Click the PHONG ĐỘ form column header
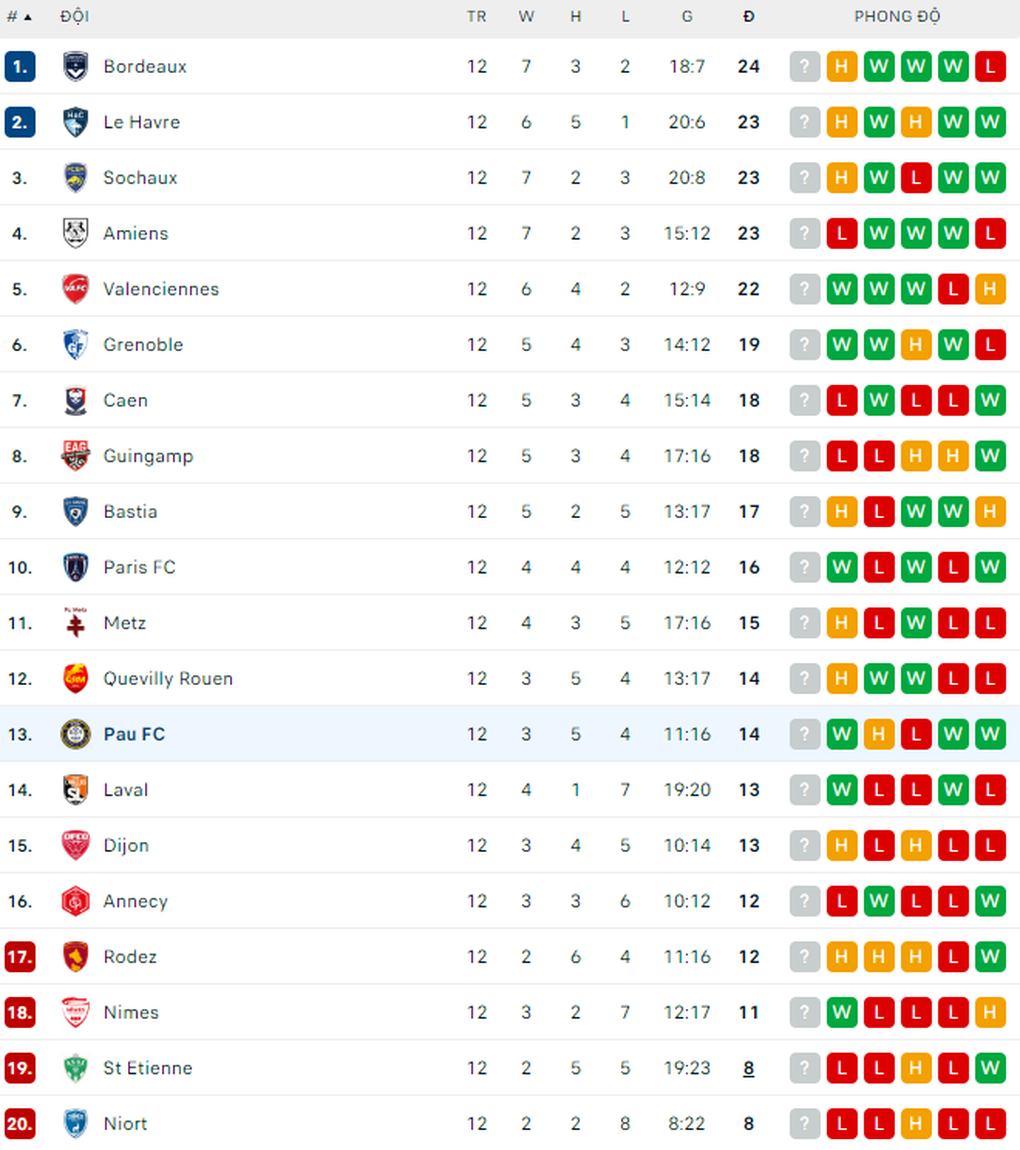 (x=897, y=17)
